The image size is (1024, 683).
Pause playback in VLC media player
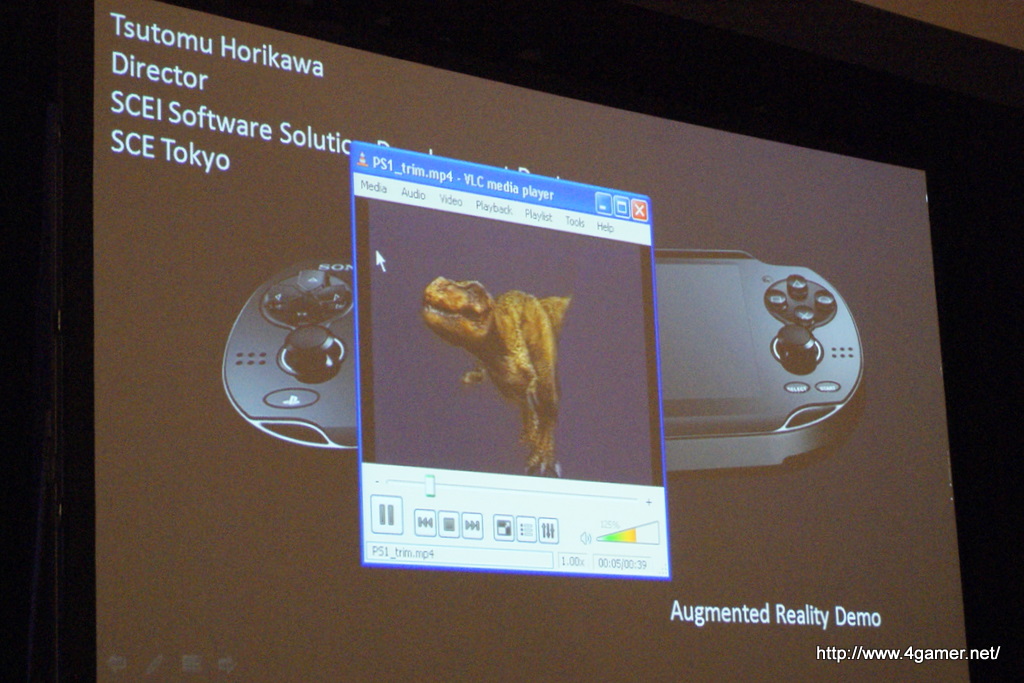(x=386, y=515)
